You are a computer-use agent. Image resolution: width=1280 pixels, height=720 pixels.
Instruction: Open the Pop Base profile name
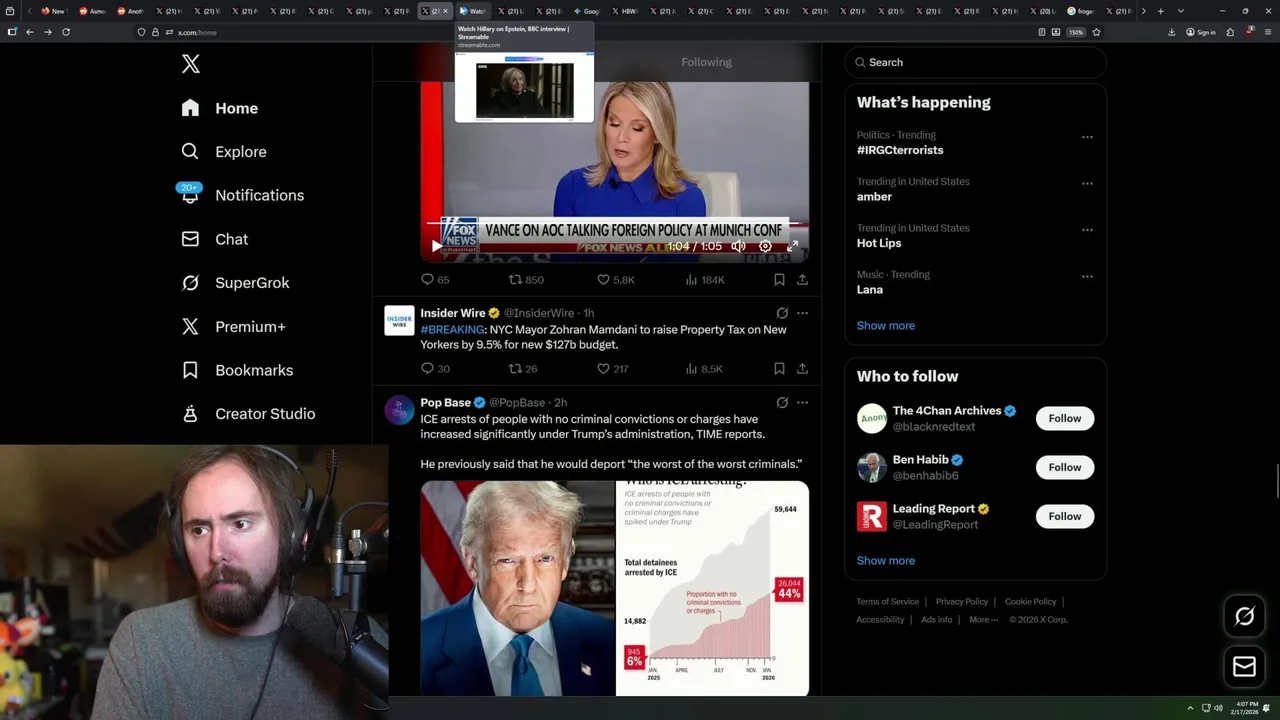[445, 403]
